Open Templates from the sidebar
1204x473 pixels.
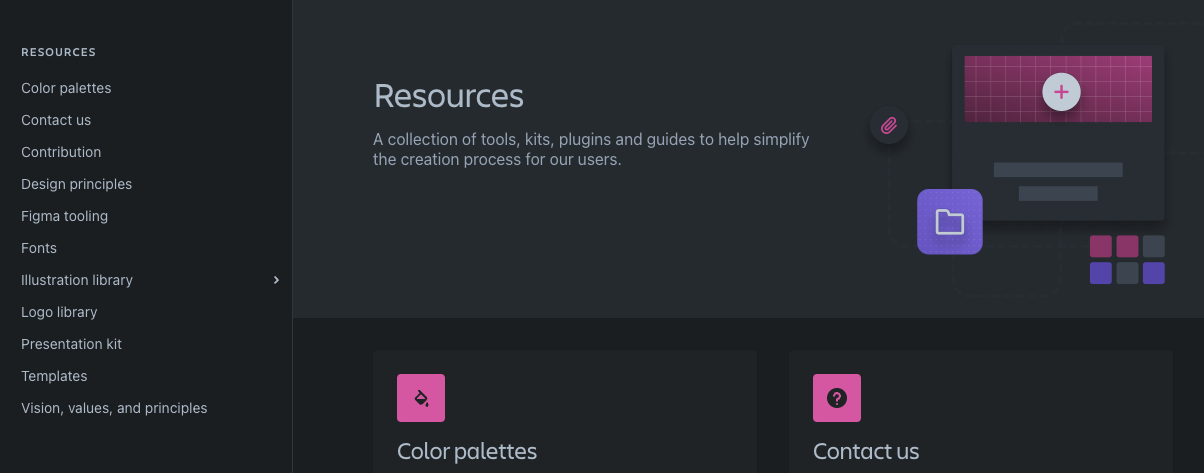tap(54, 376)
